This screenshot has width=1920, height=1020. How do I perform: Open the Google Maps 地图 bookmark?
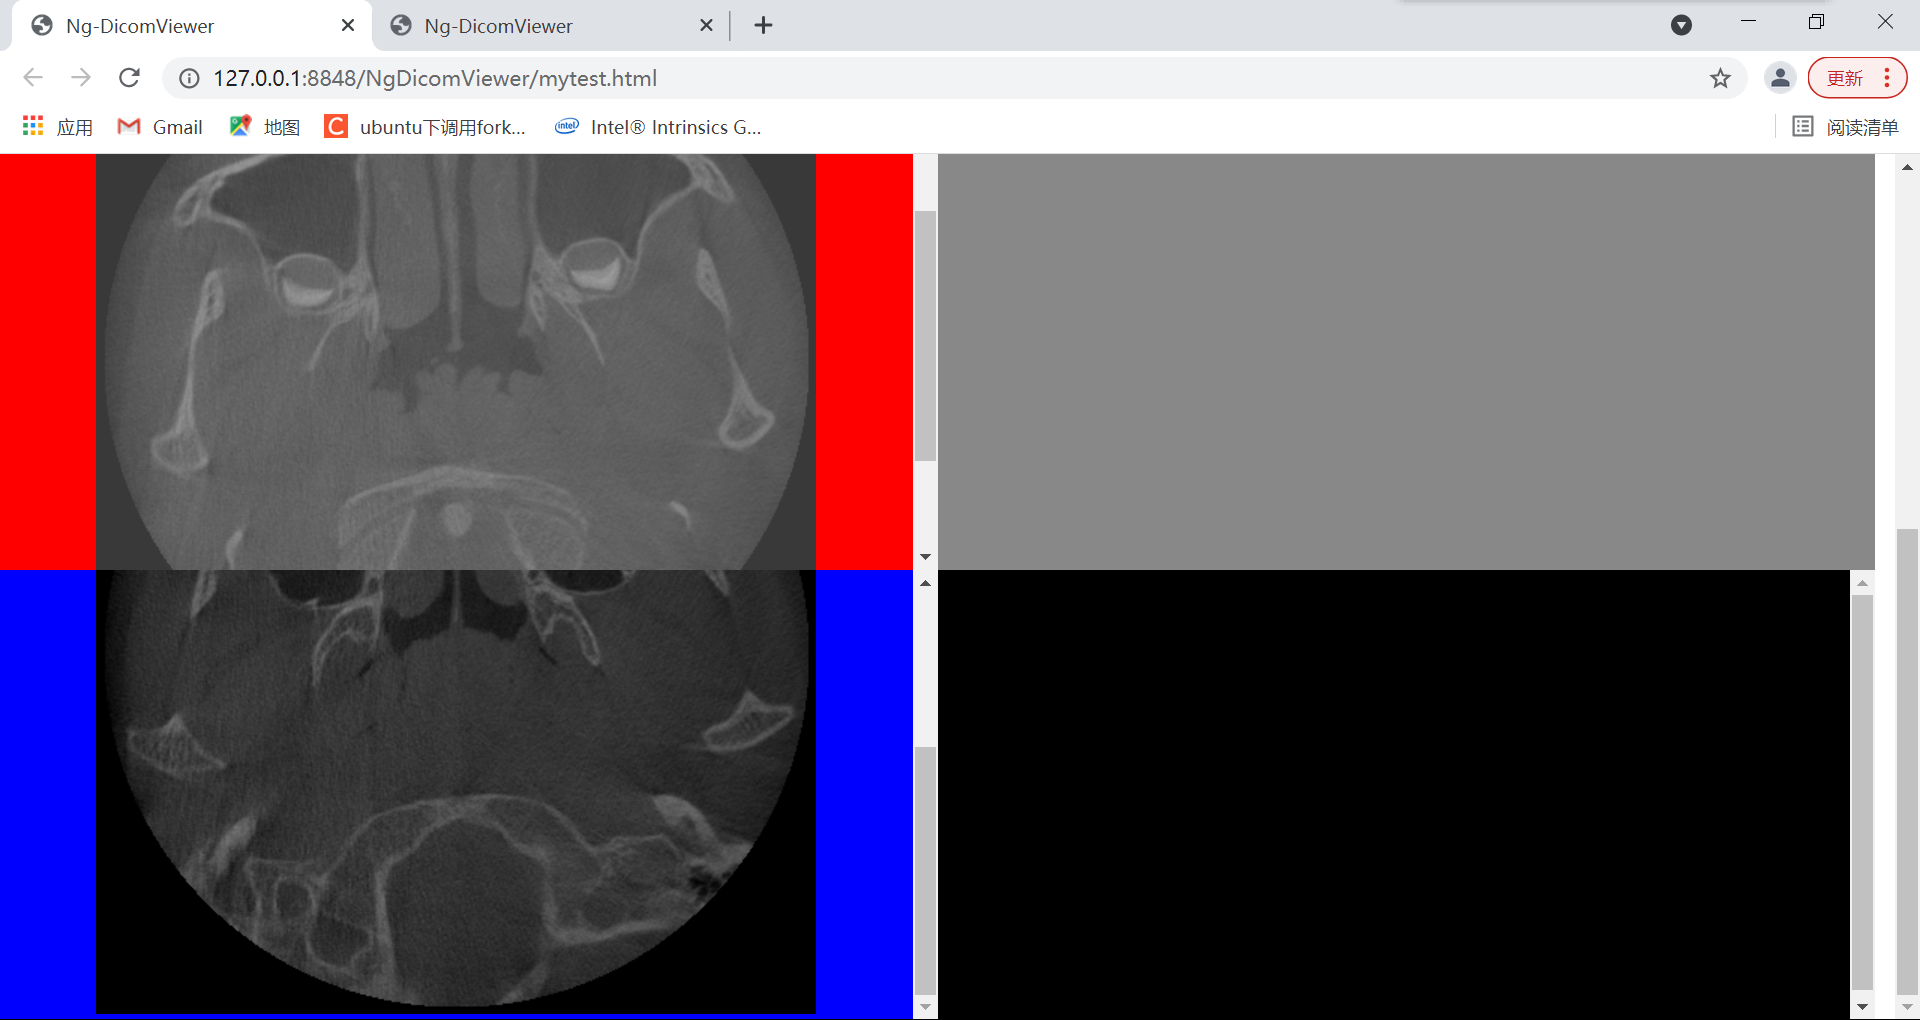pyautogui.click(x=262, y=126)
